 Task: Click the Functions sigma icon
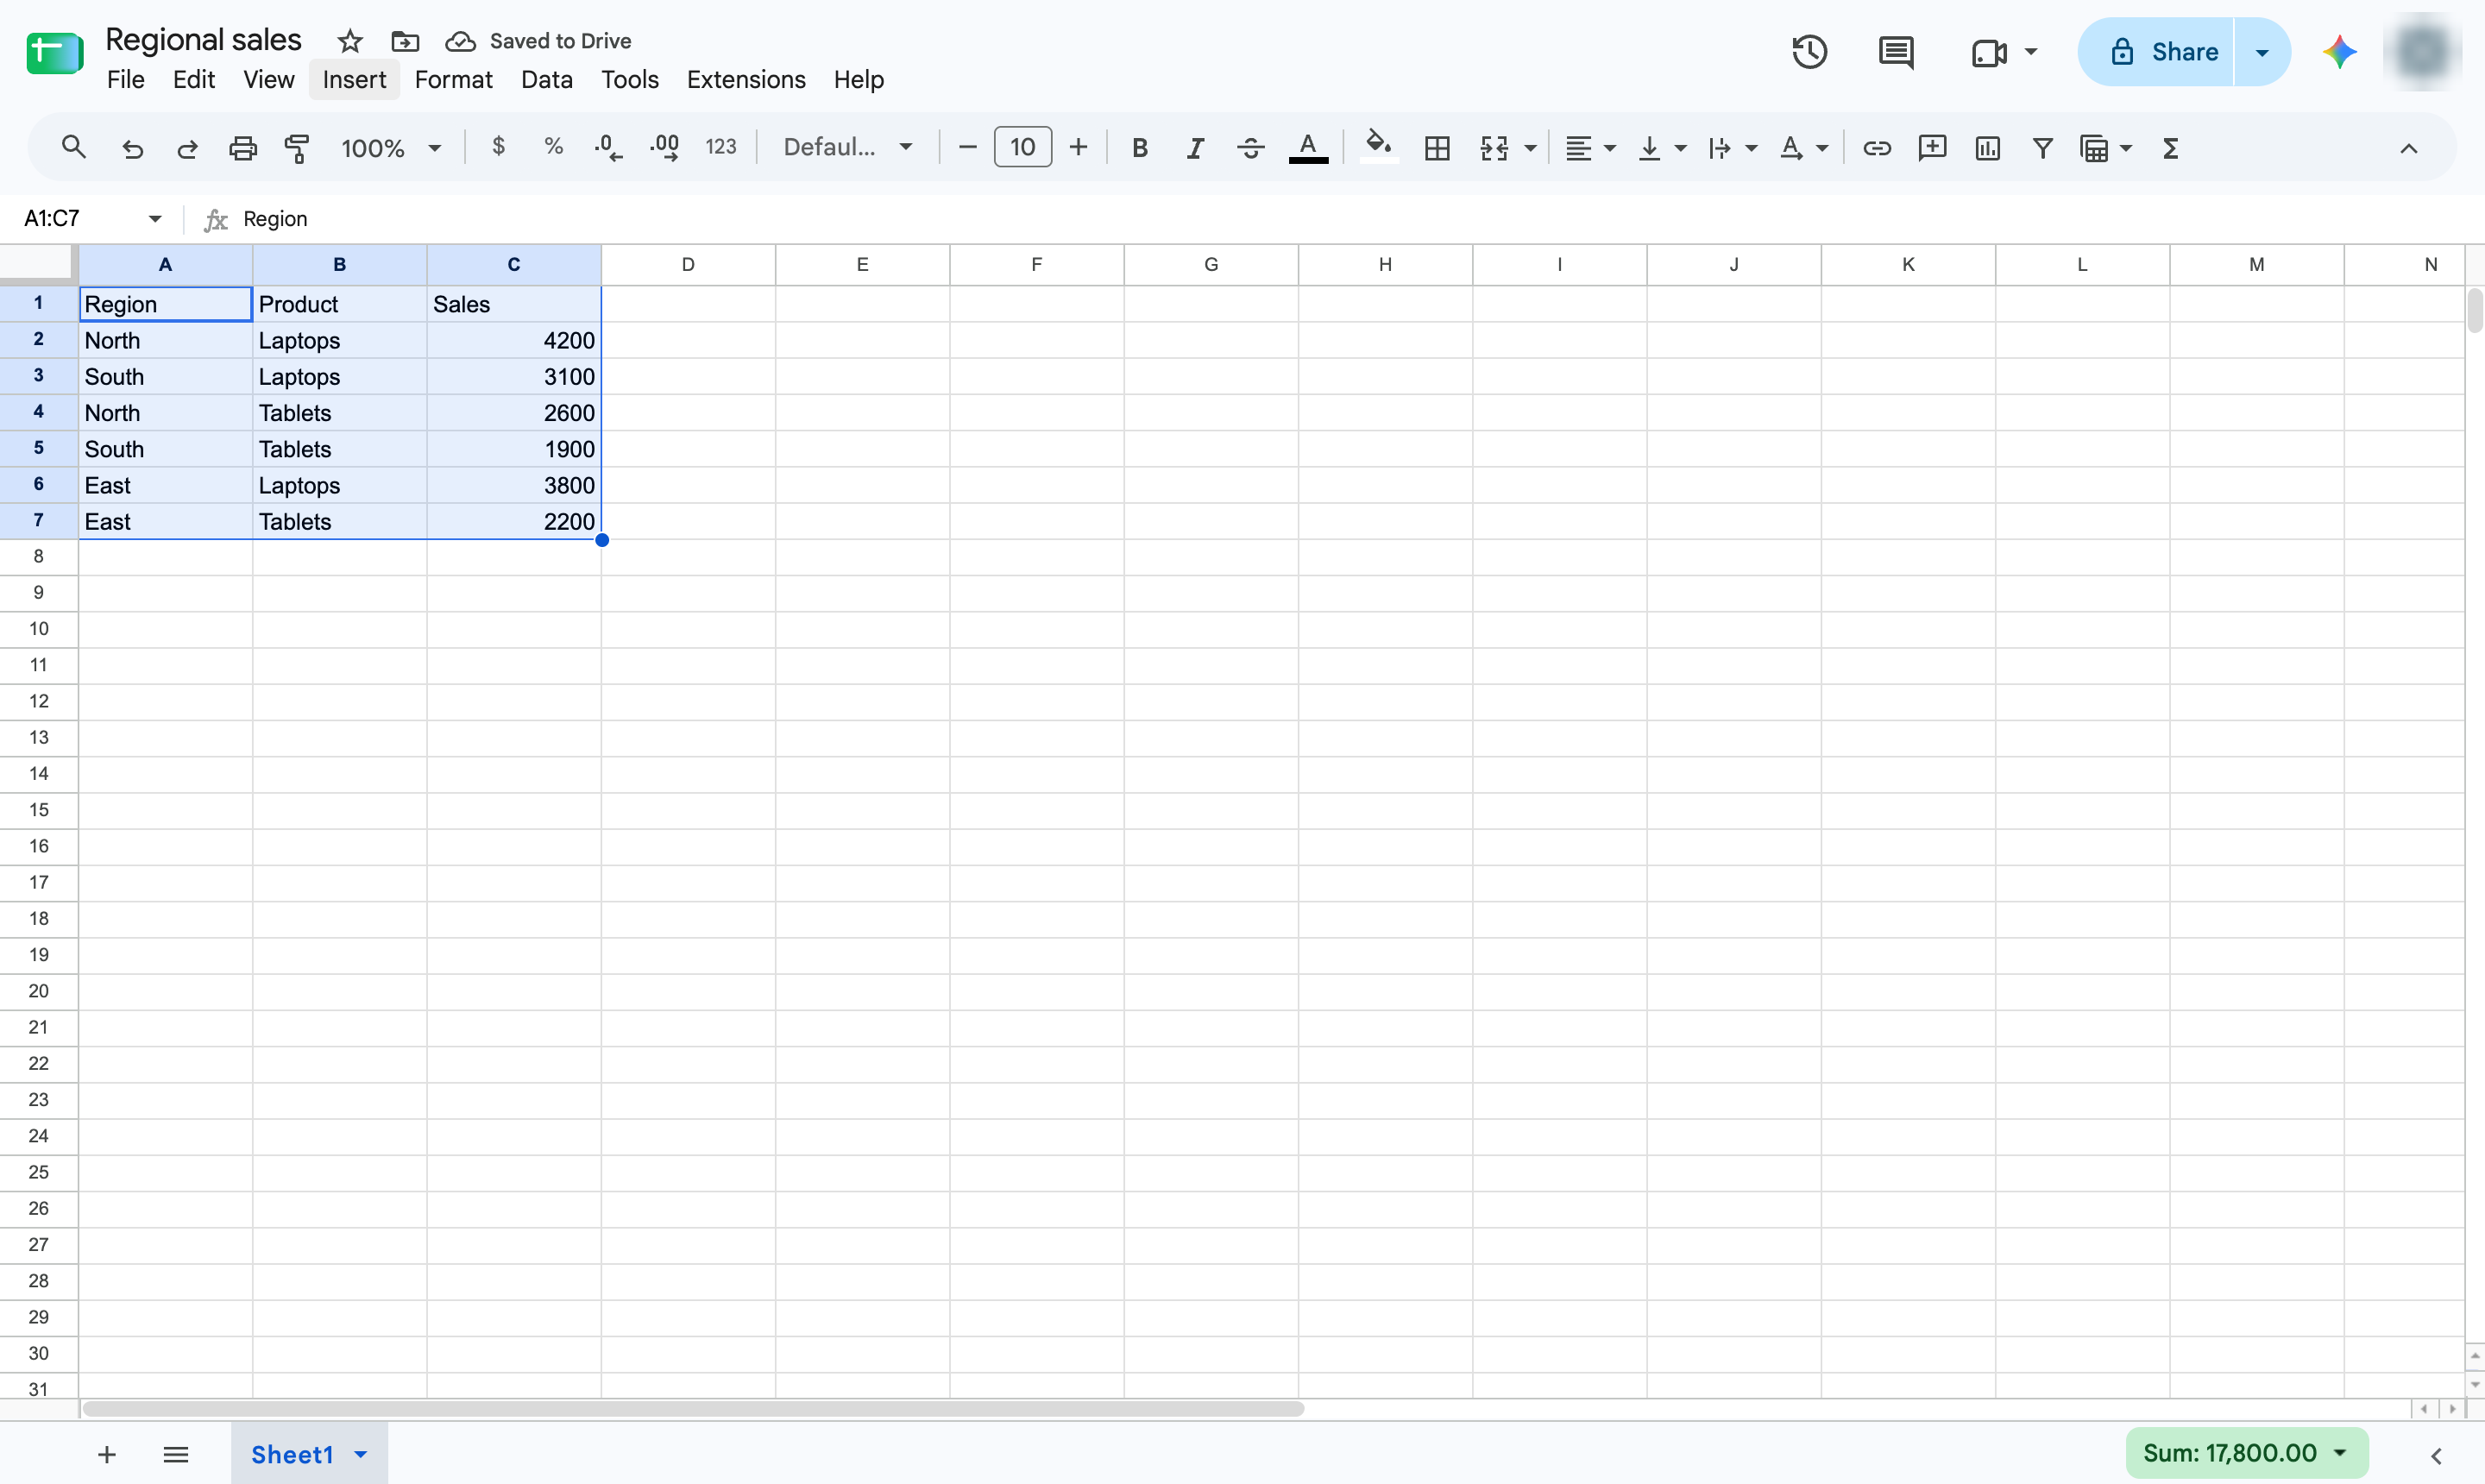pos(2170,148)
